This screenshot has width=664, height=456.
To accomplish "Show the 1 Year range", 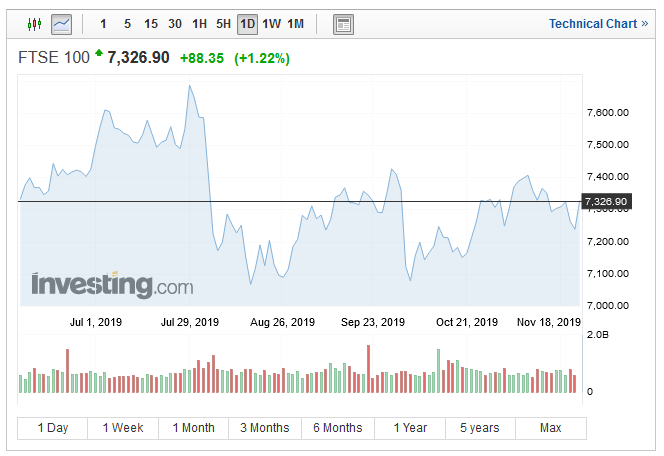I will [x=410, y=428].
